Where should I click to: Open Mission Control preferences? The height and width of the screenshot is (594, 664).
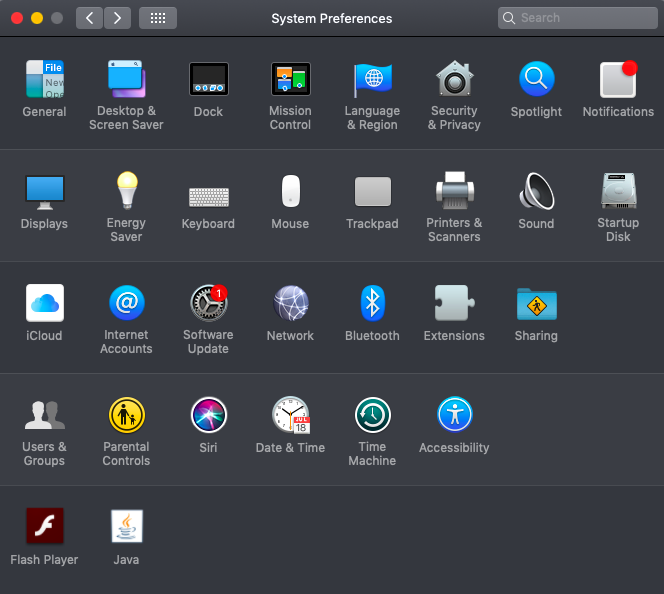click(x=290, y=80)
